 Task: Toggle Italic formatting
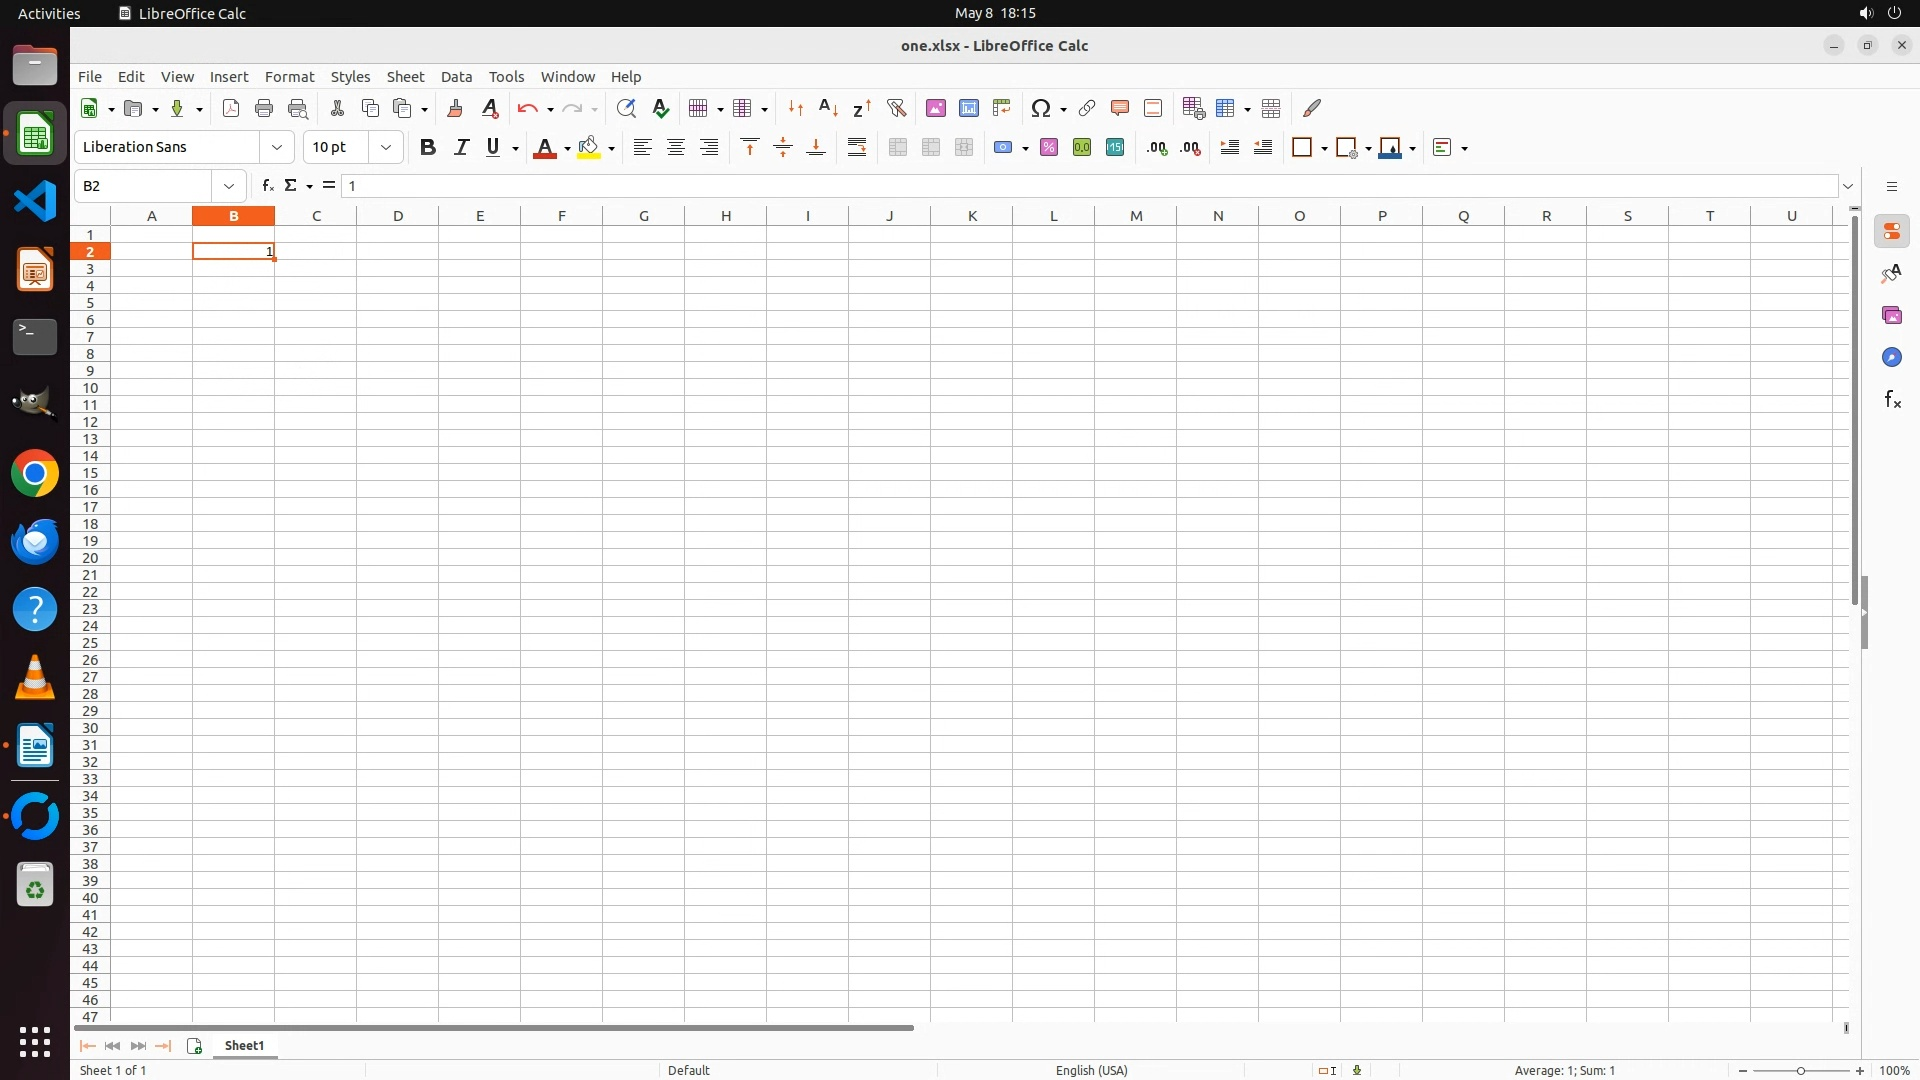pos(461,147)
